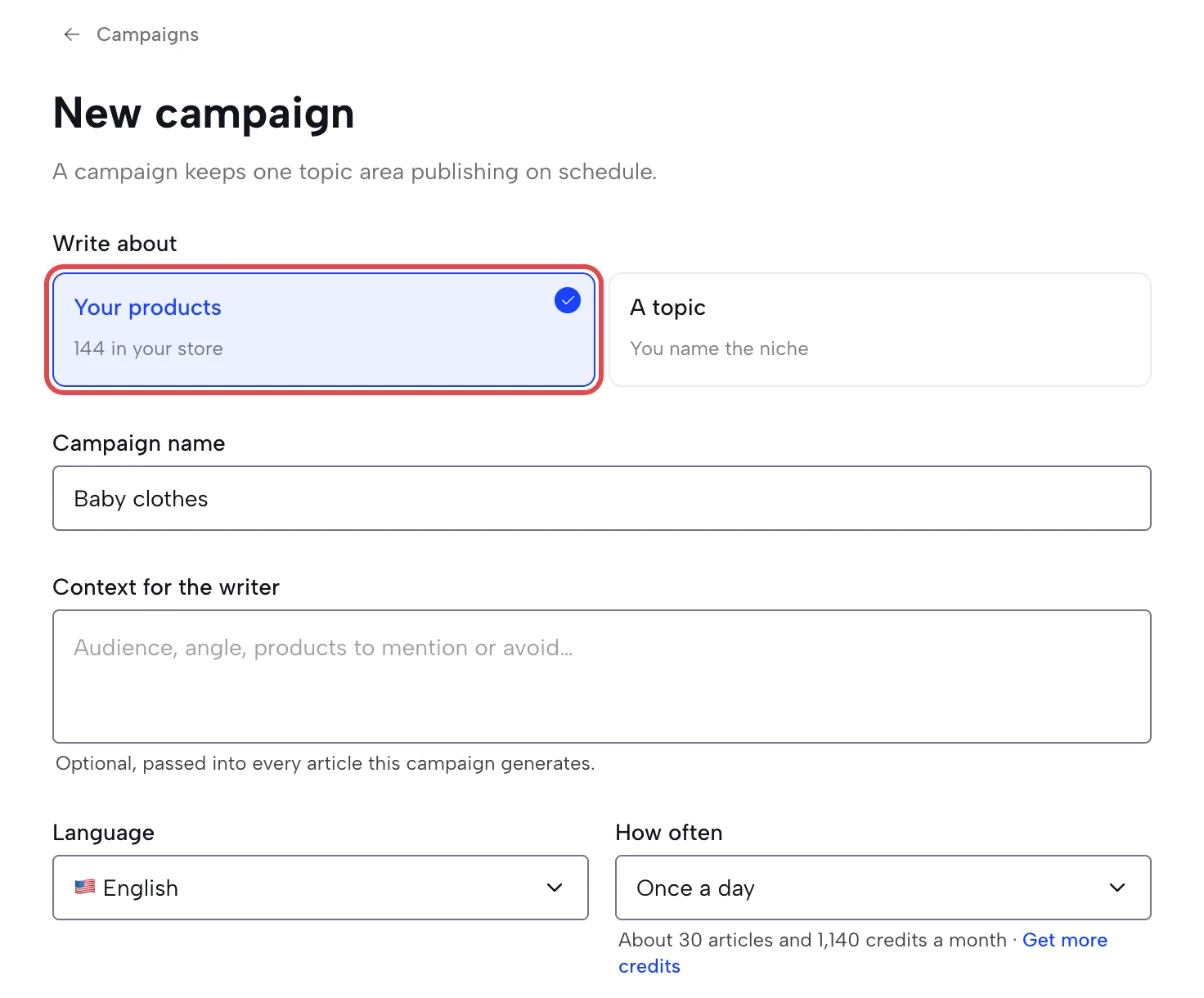The height and width of the screenshot is (998, 1204).
Task: Click the 'Write about' label
Action: coord(115,243)
